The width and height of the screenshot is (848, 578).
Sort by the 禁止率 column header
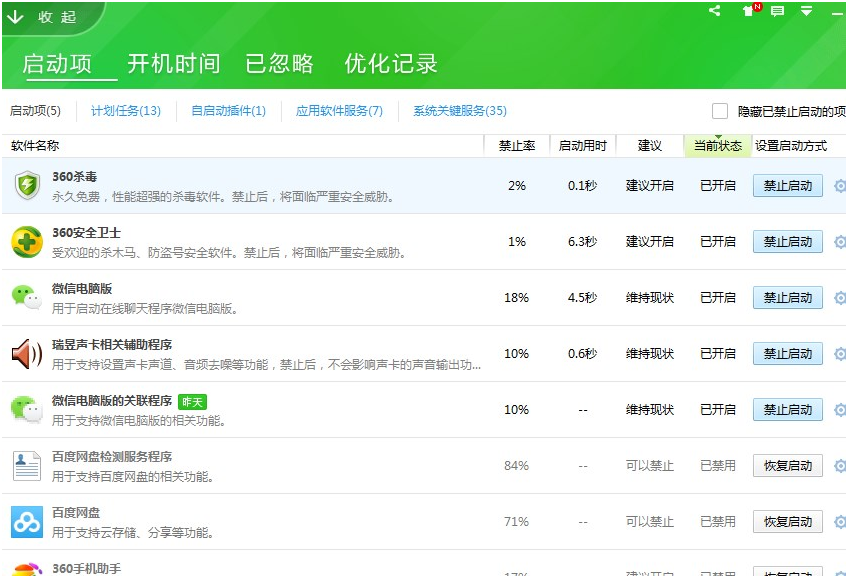[516, 146]
